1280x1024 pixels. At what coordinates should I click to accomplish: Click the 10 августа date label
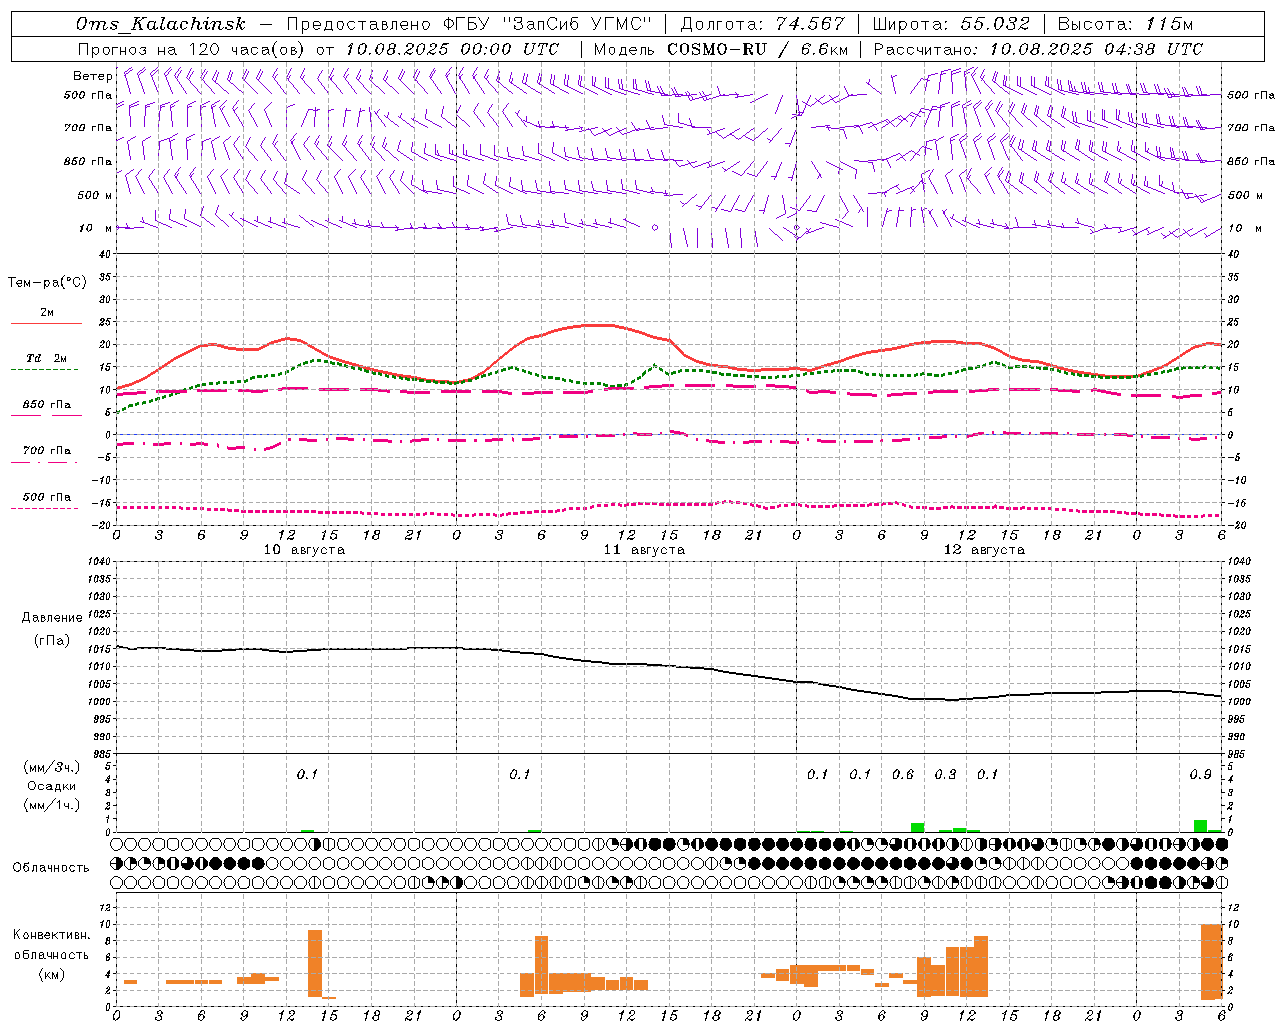(x=304, y=550)
